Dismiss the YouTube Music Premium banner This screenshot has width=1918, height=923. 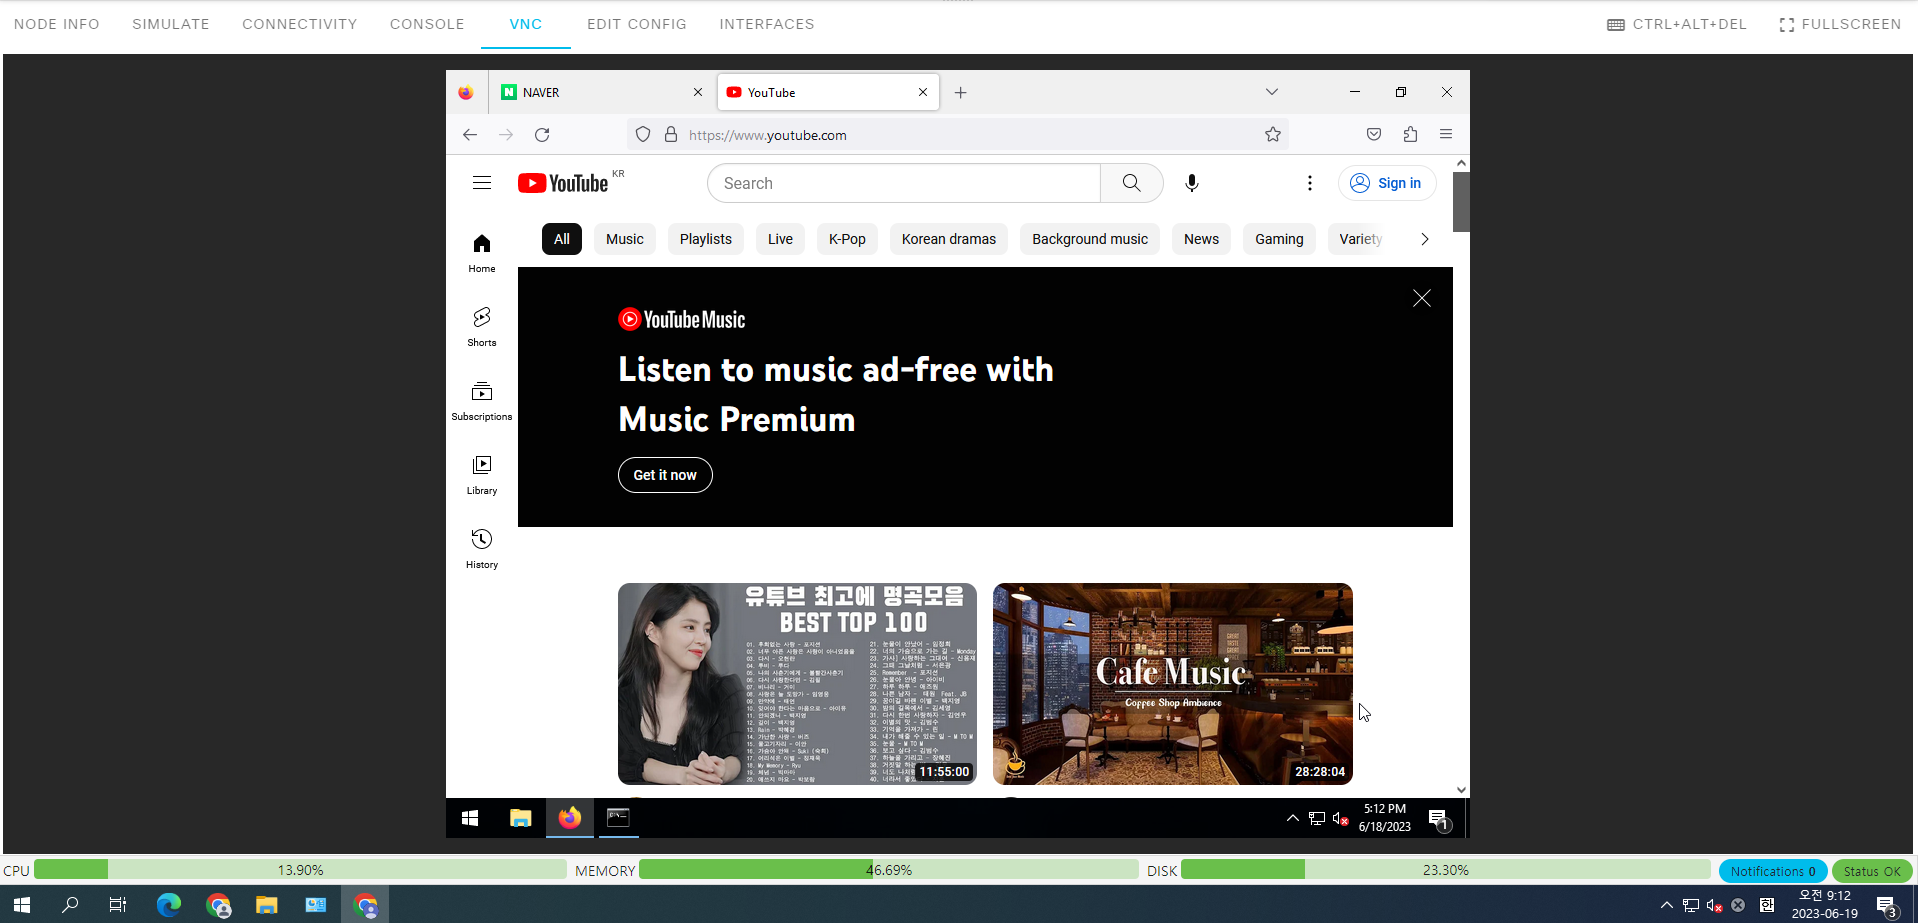(x=1421, y=298)
